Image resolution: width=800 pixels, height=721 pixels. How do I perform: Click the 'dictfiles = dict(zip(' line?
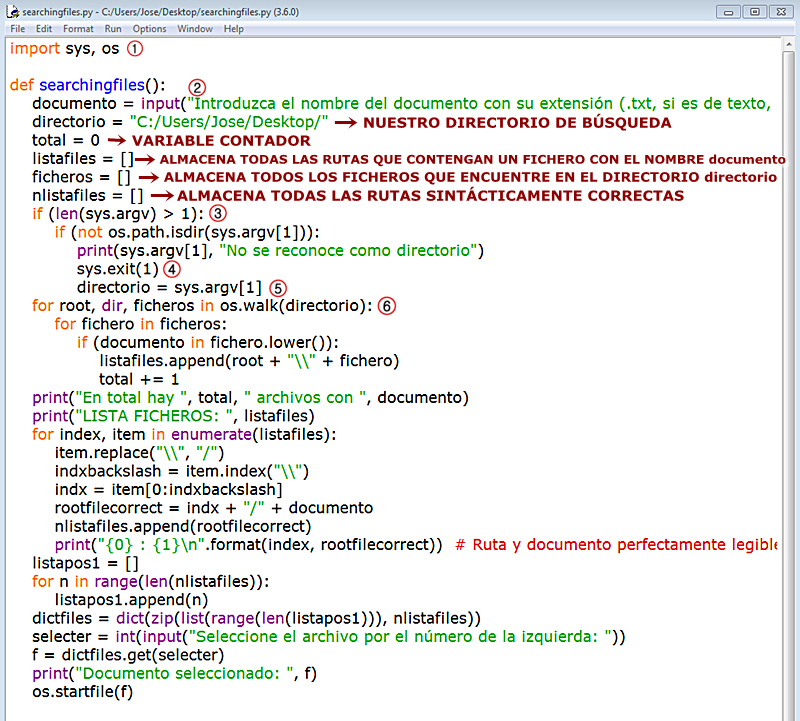[x=256, y=618]
